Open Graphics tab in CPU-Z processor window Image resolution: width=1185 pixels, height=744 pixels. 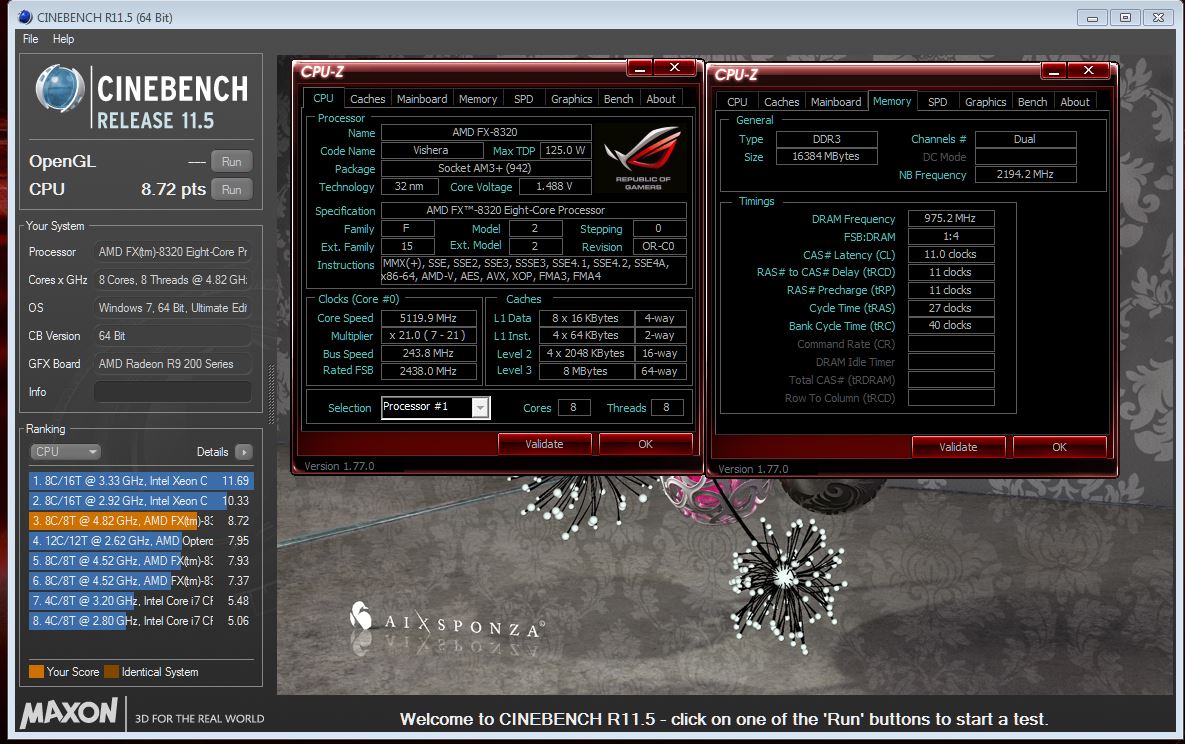[x=571, y=98]
